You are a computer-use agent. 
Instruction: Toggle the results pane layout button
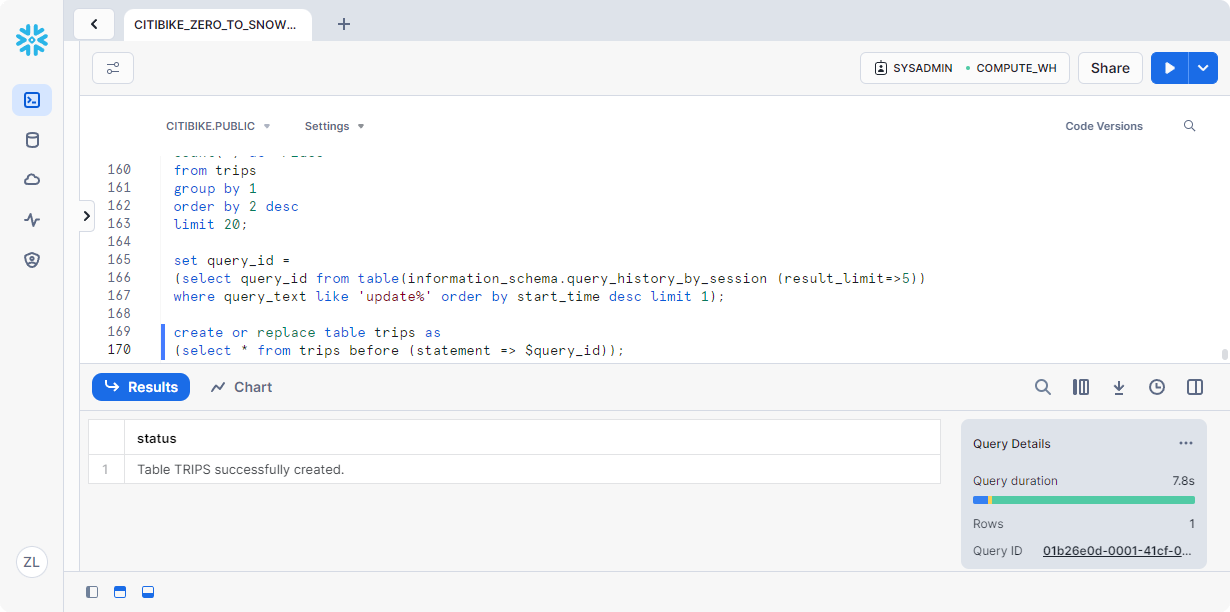click(148, 592)
